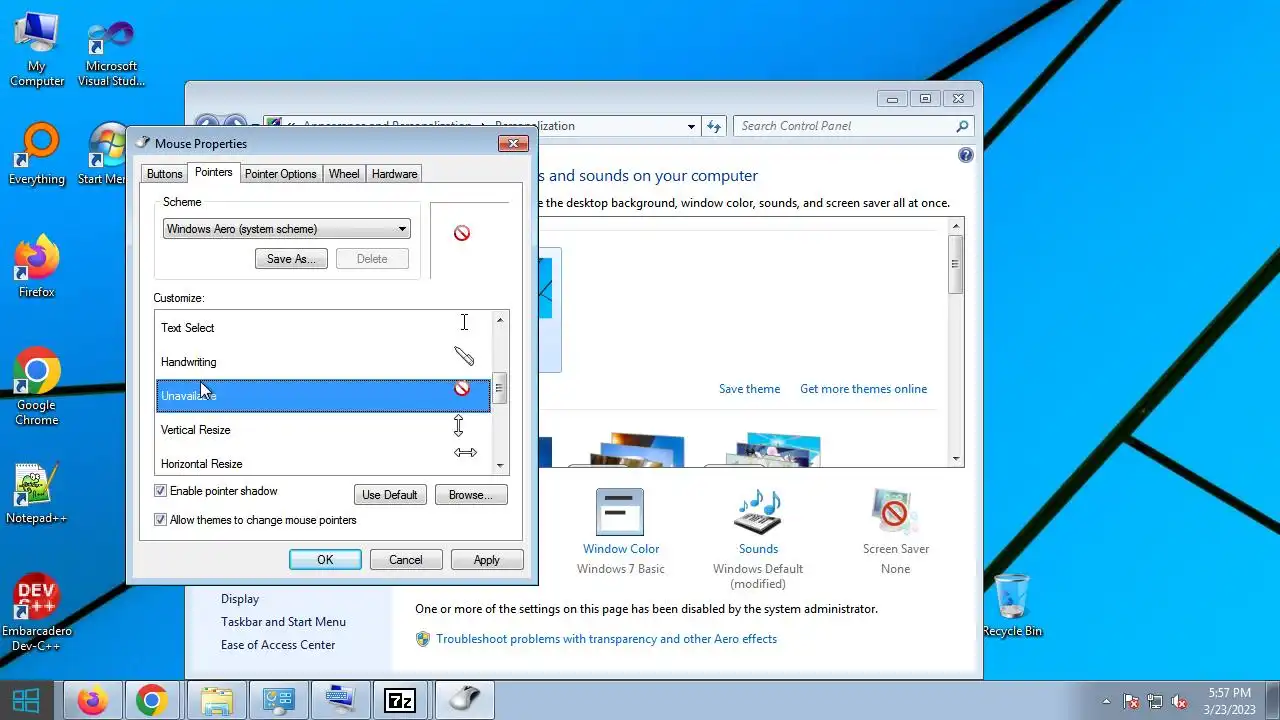Click themes pane scroll down arrow
This screenshot has width=1280, height=720.
pos(956,458)
